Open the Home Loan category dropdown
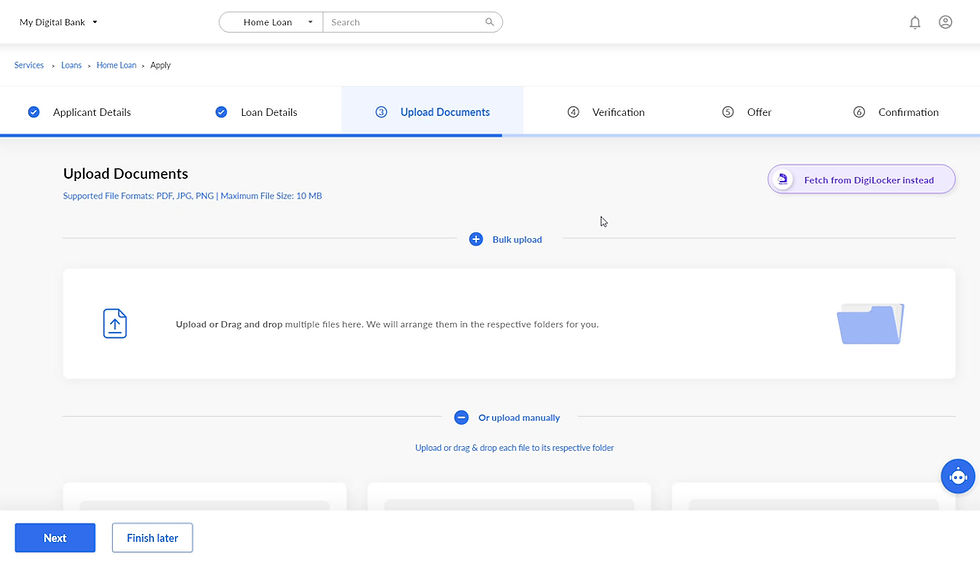Image resolution: width=980 pixels, height=565 pixels. pos(271,22)
